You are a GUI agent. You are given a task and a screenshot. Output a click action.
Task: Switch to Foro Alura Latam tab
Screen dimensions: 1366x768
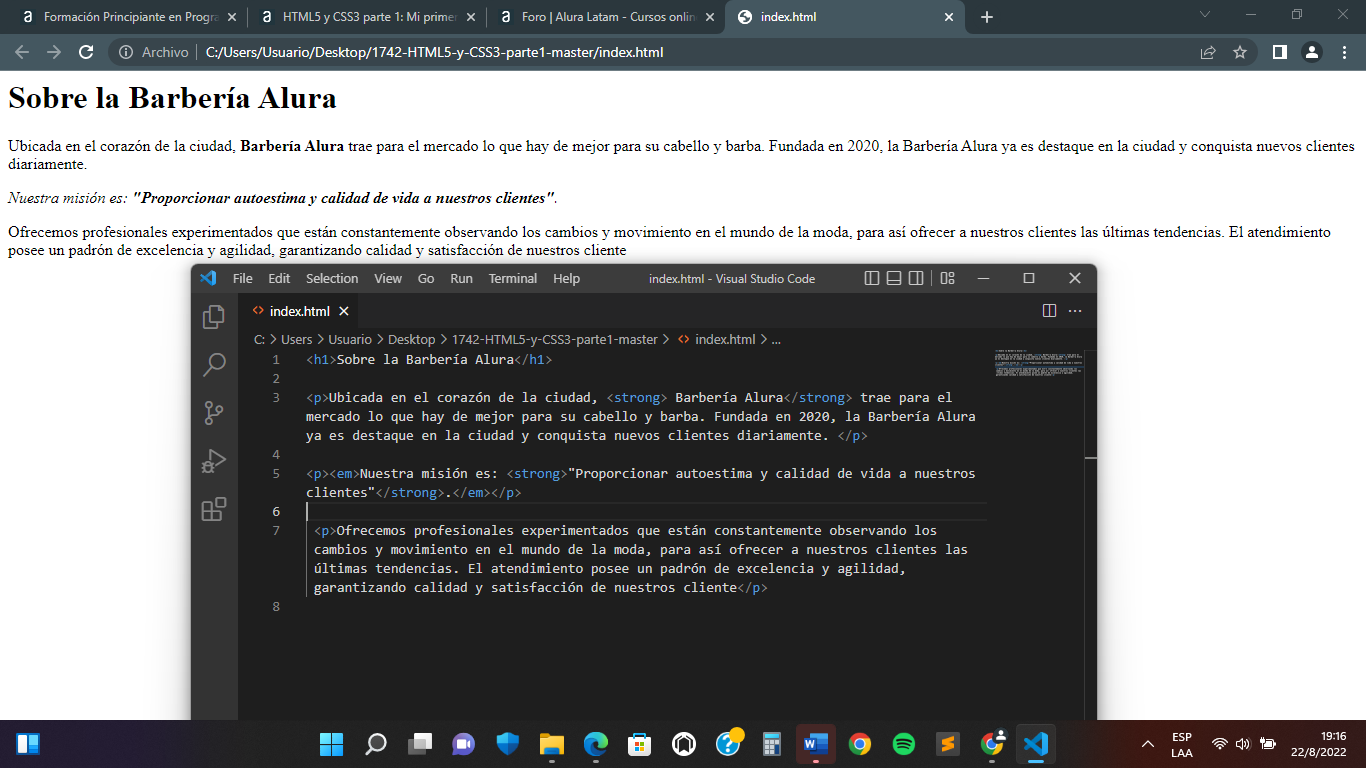pos(605,17)
